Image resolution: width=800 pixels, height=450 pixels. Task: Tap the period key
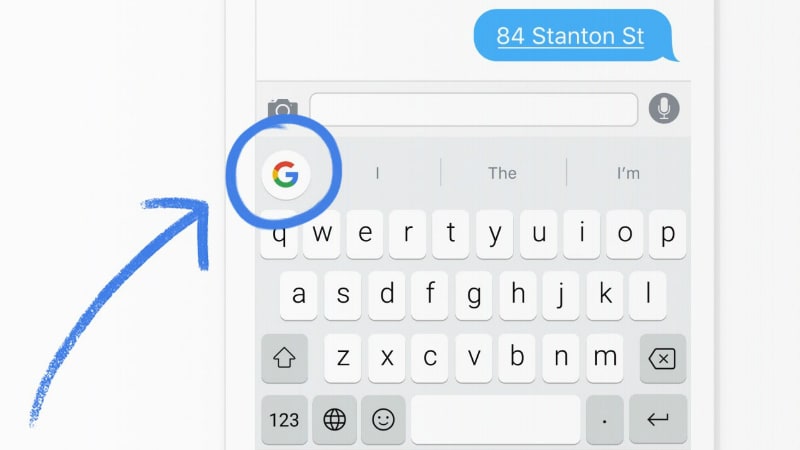point(605,420)
